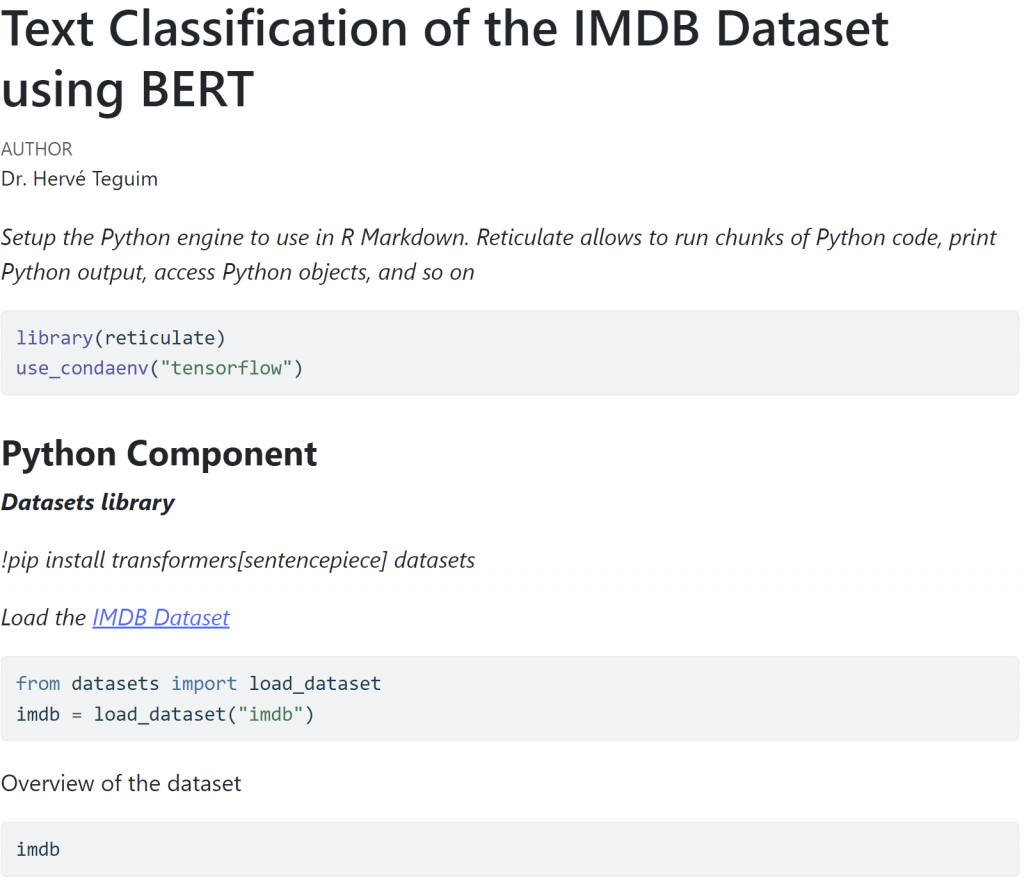Click the imdb code cell at bottom

509,849
